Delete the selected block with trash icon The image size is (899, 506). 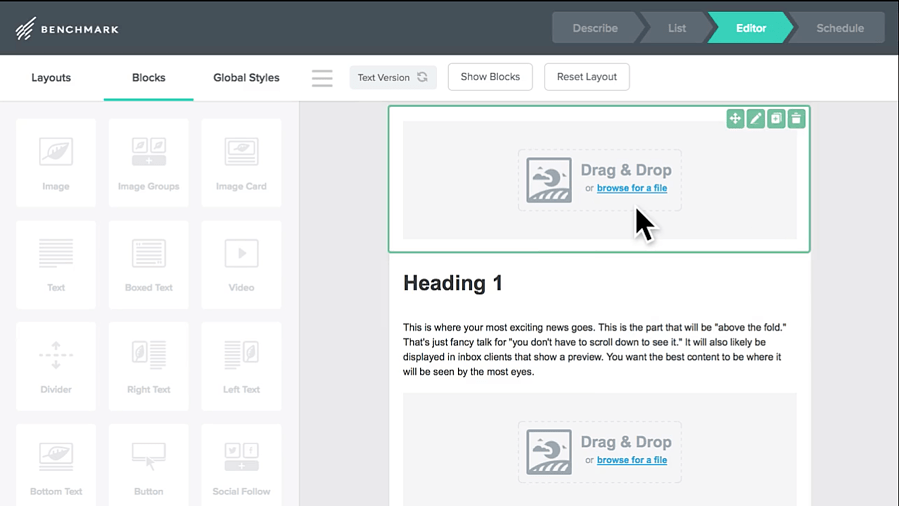[796, 119]
